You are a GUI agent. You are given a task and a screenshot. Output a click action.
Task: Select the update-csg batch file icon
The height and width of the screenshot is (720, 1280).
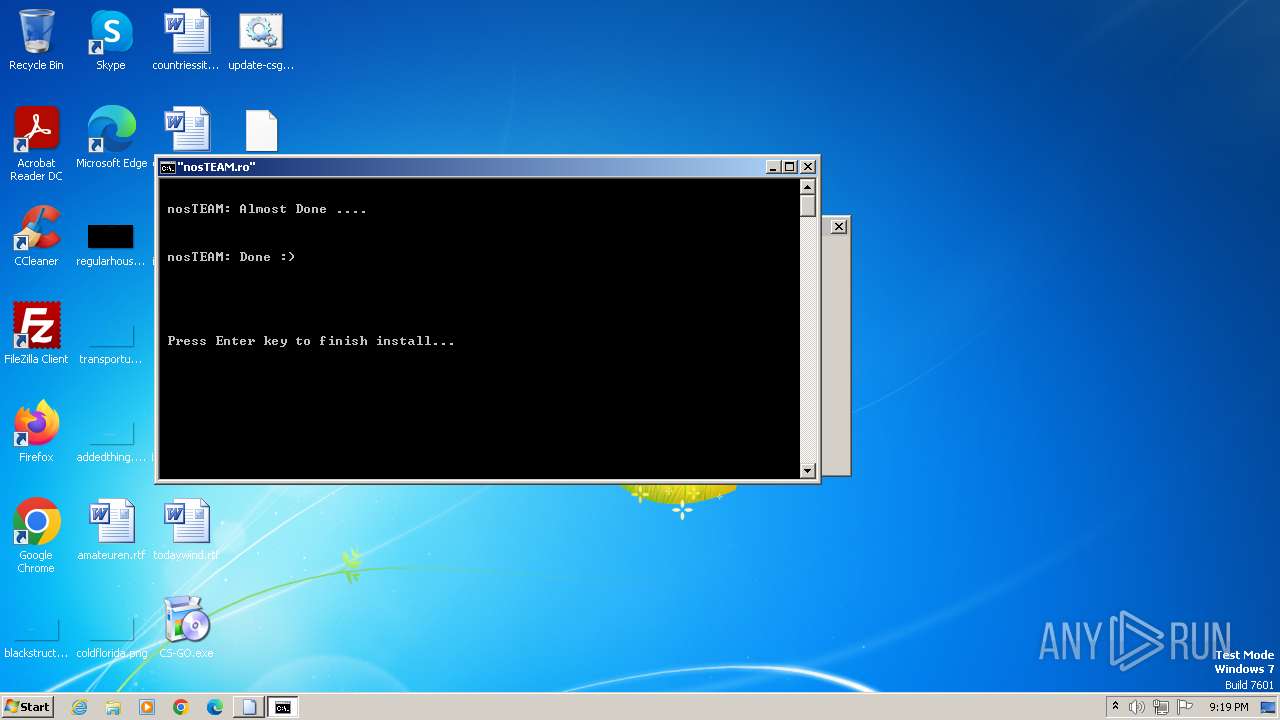tap(261, 40)
